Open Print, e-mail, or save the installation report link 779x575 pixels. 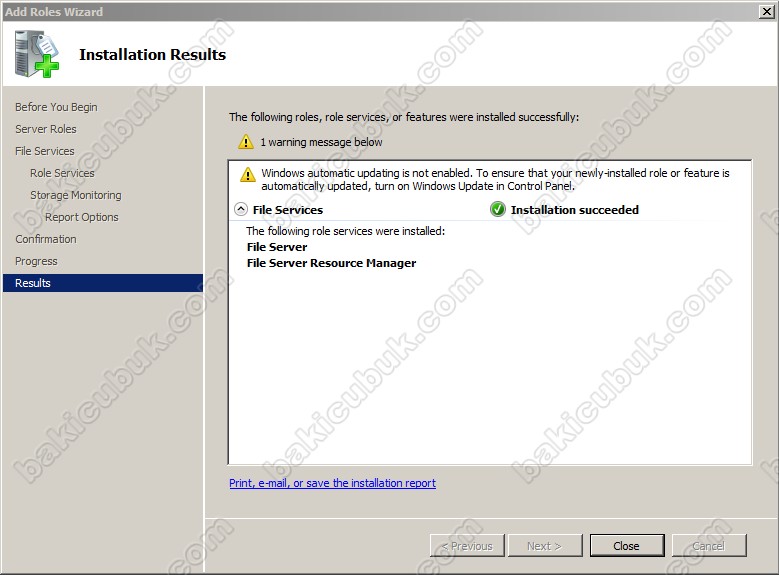click(332, 483)
